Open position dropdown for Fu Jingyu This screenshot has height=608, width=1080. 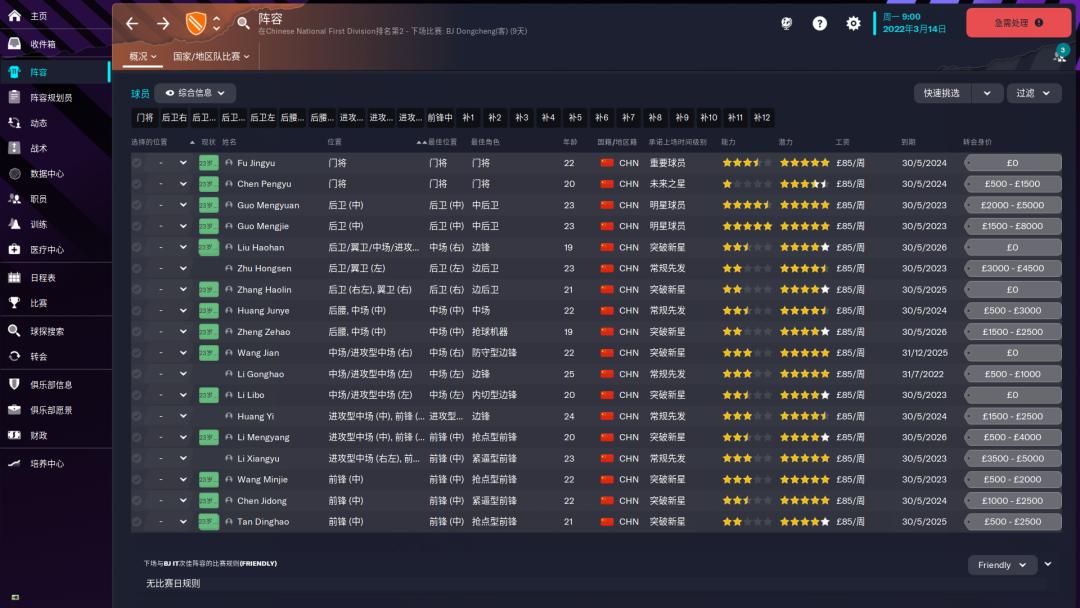coord(183,163)
